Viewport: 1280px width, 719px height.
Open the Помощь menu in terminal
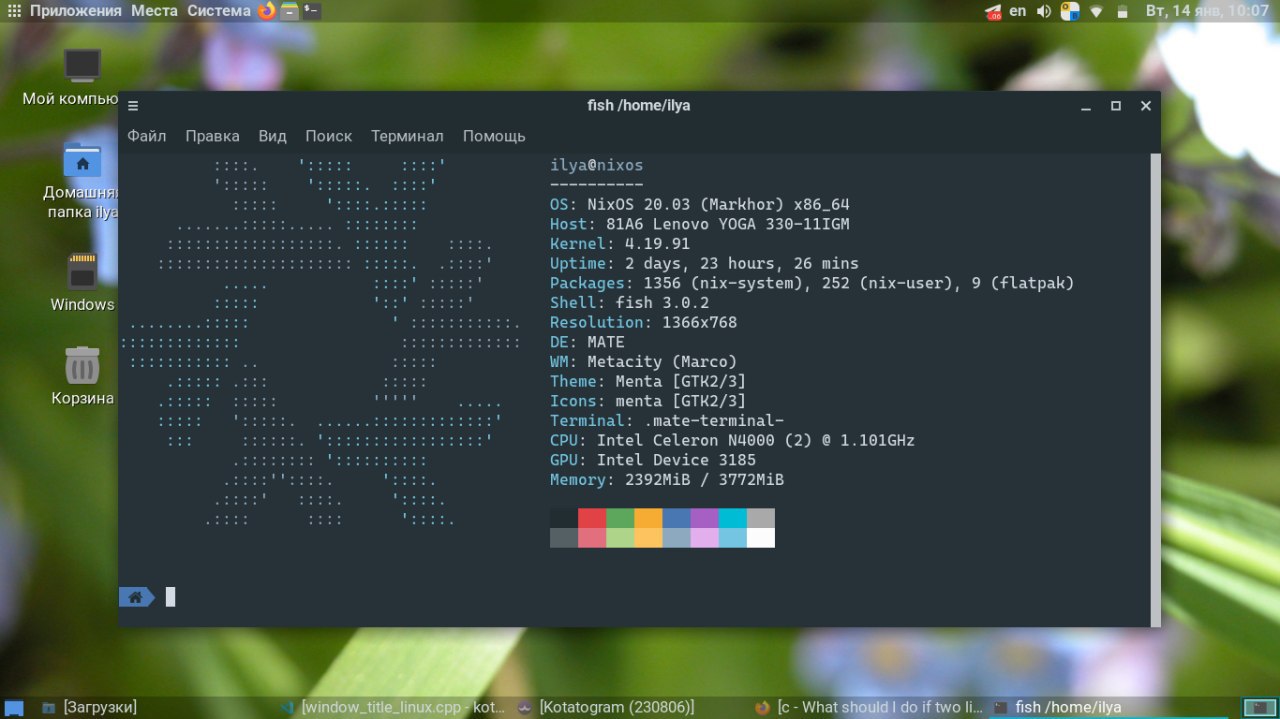pos(494,136)
